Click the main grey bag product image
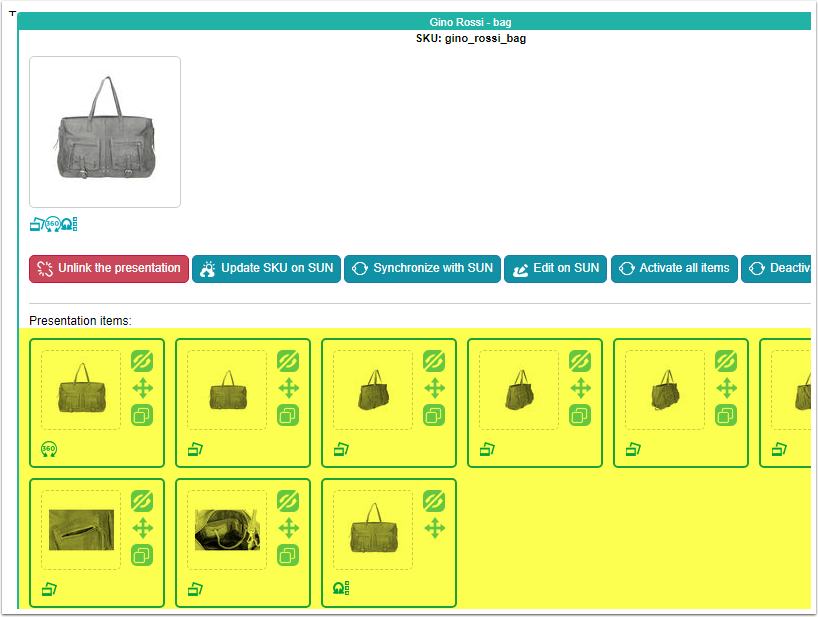 (105, 132)
